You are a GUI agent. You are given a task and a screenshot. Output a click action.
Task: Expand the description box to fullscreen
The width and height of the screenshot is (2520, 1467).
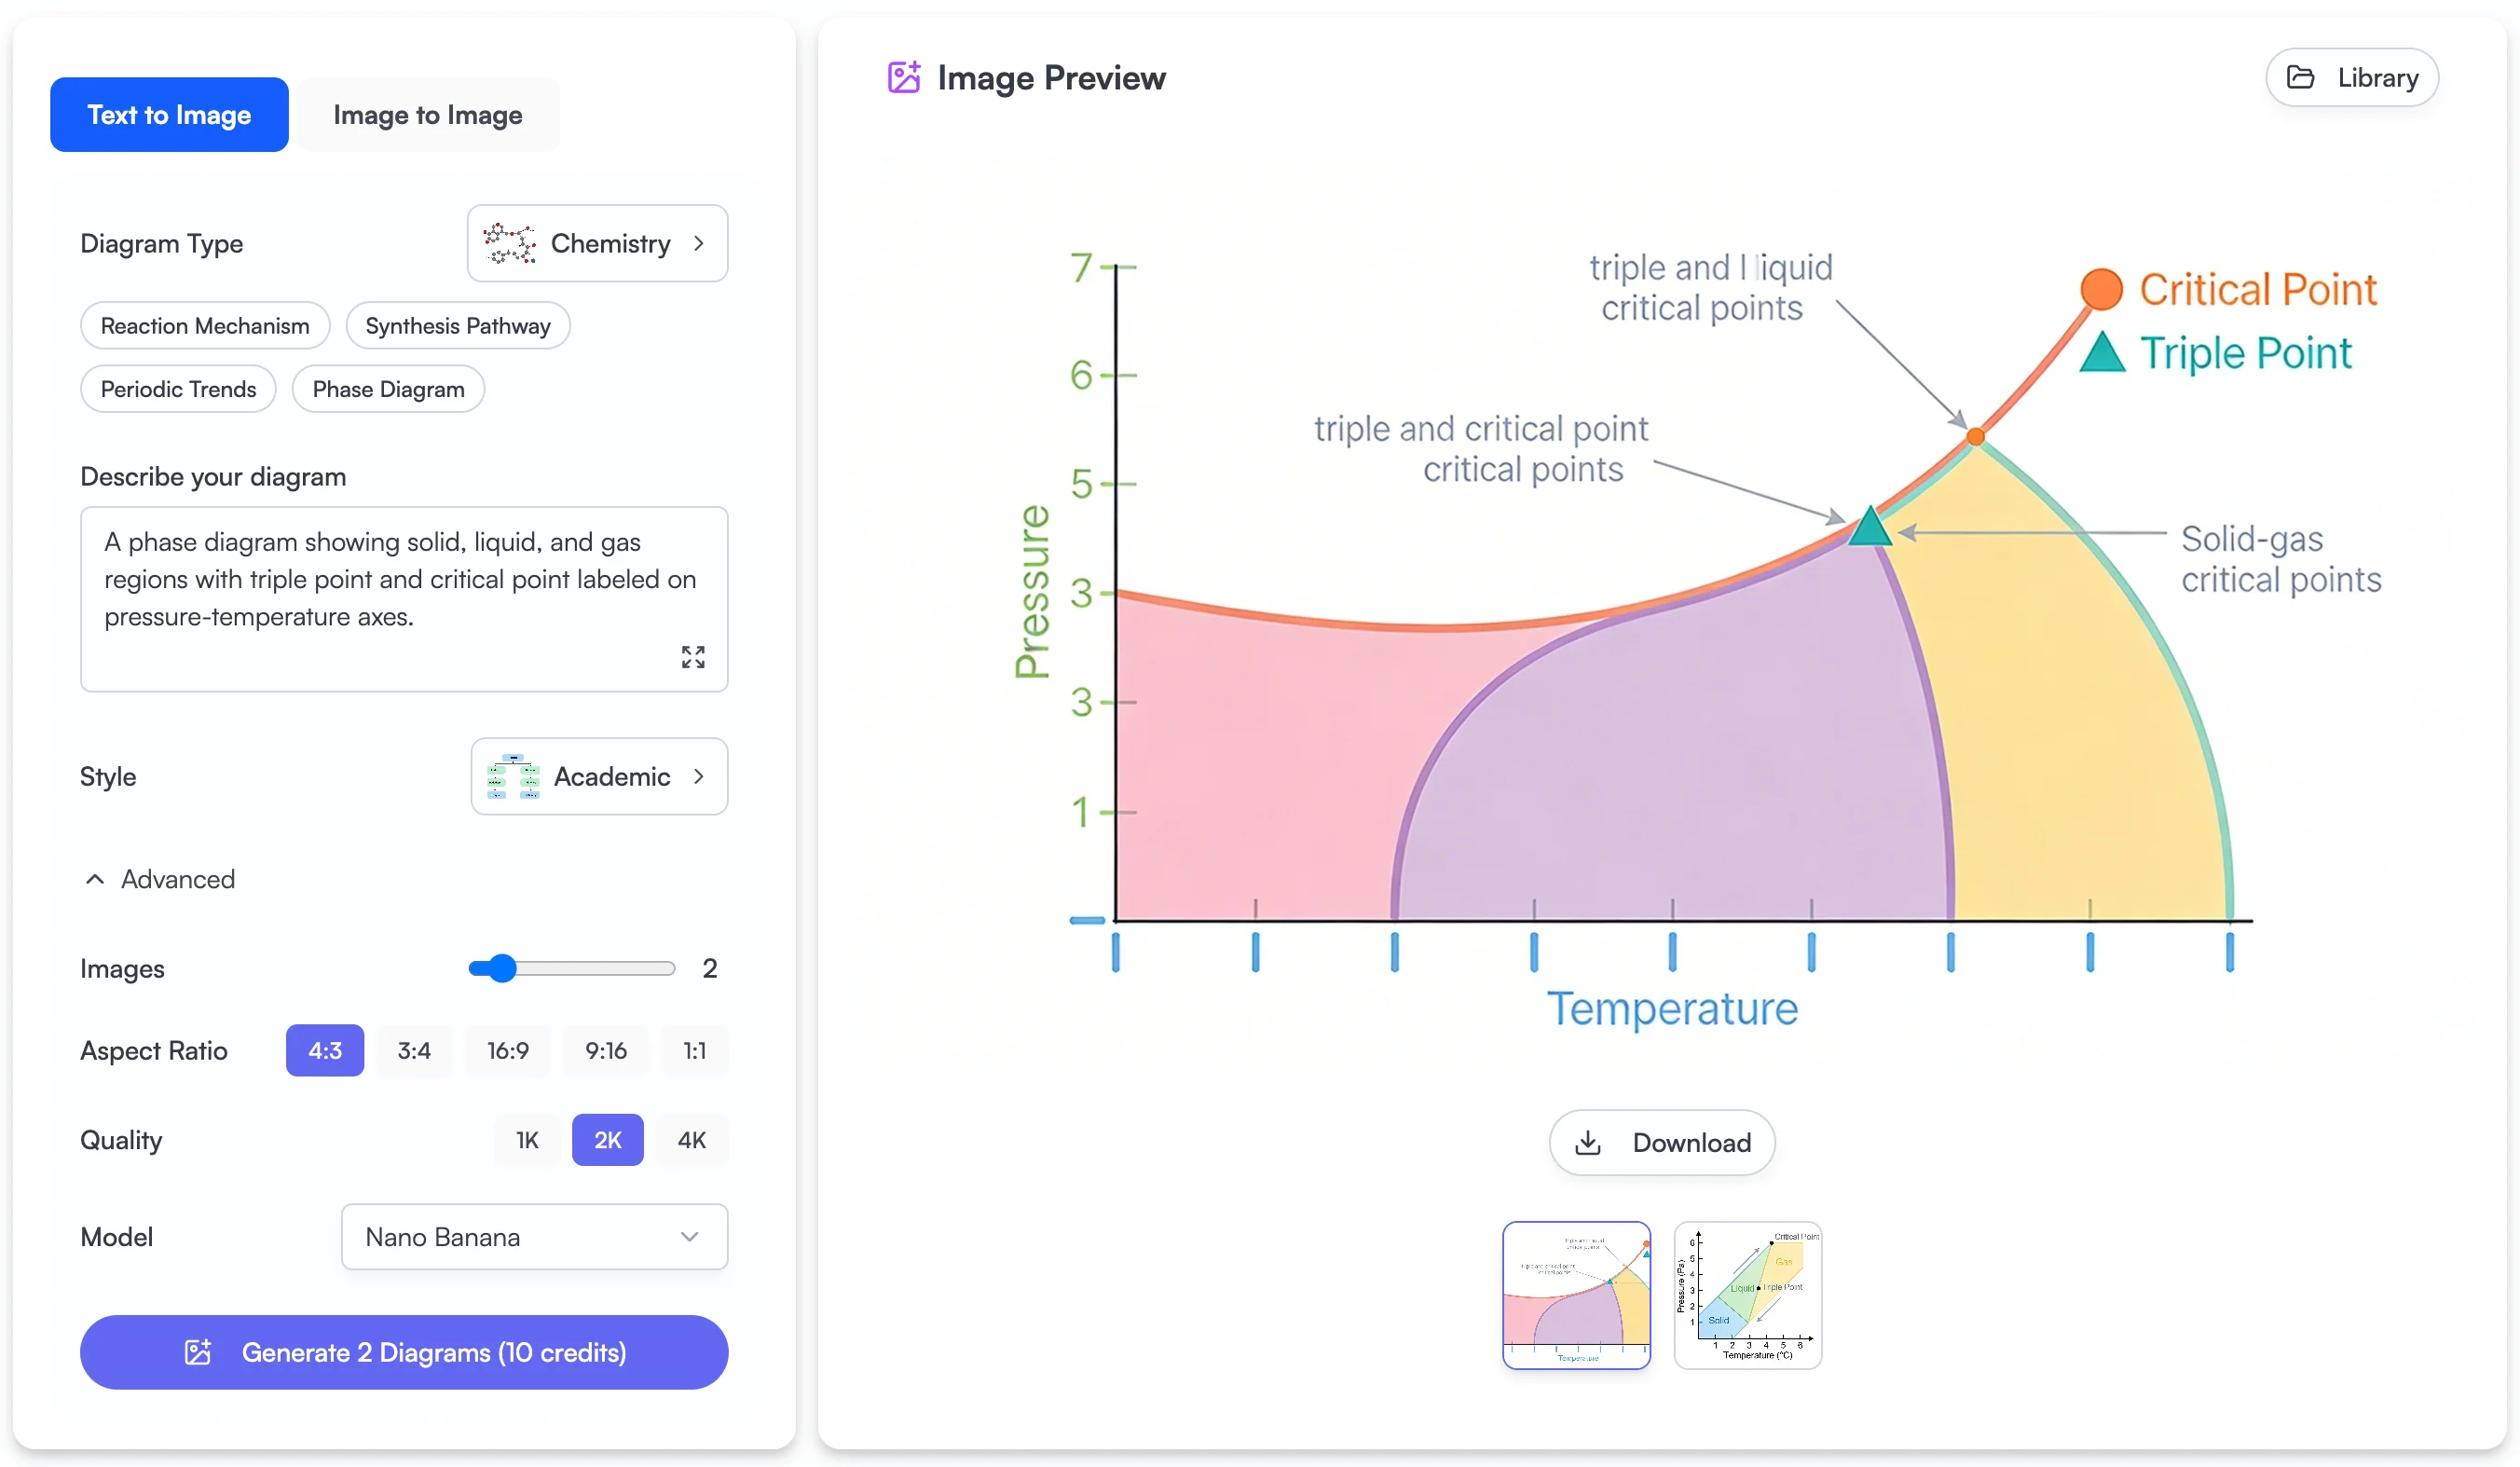(693, 657)
